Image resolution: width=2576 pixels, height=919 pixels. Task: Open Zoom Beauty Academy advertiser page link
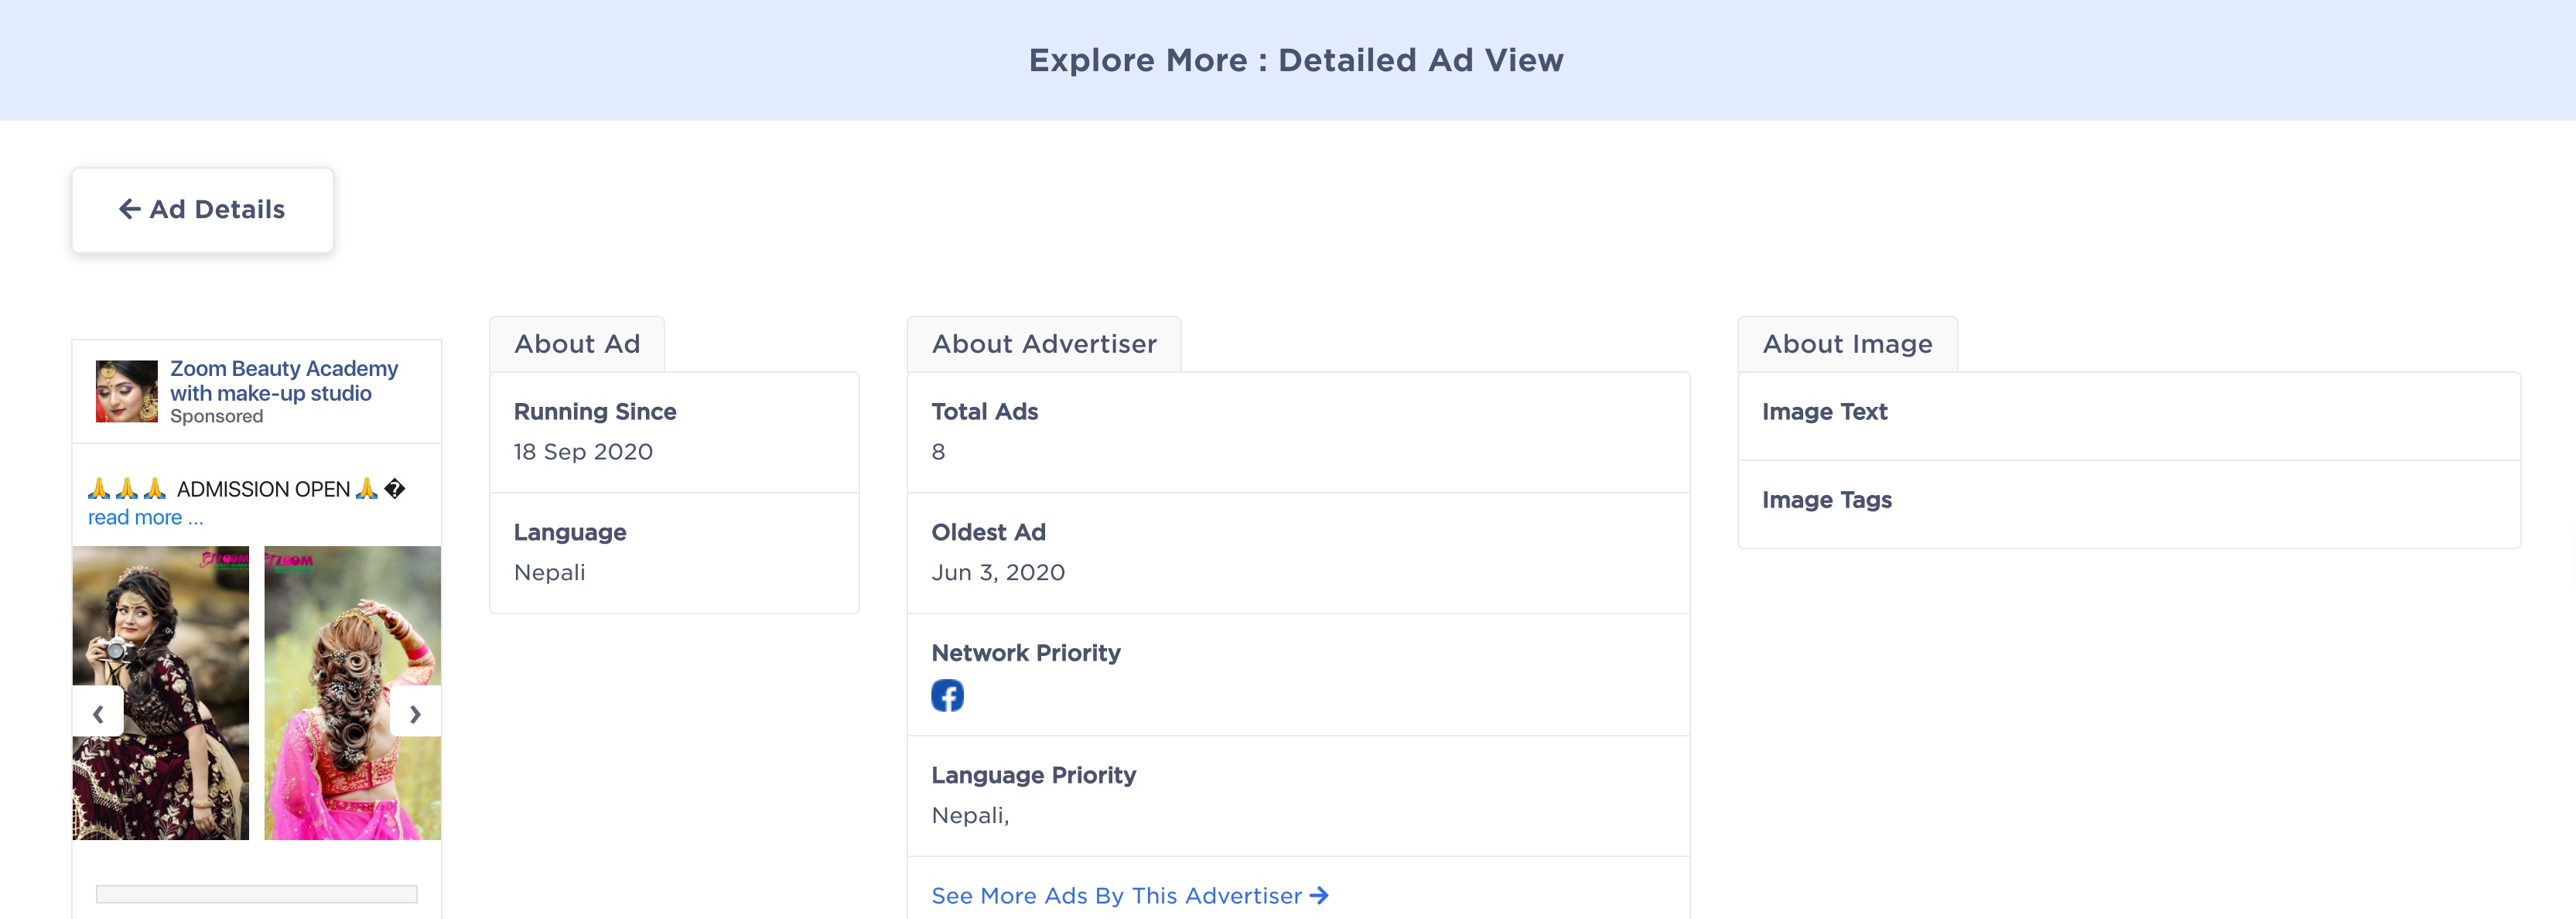(x=284, y=381)
